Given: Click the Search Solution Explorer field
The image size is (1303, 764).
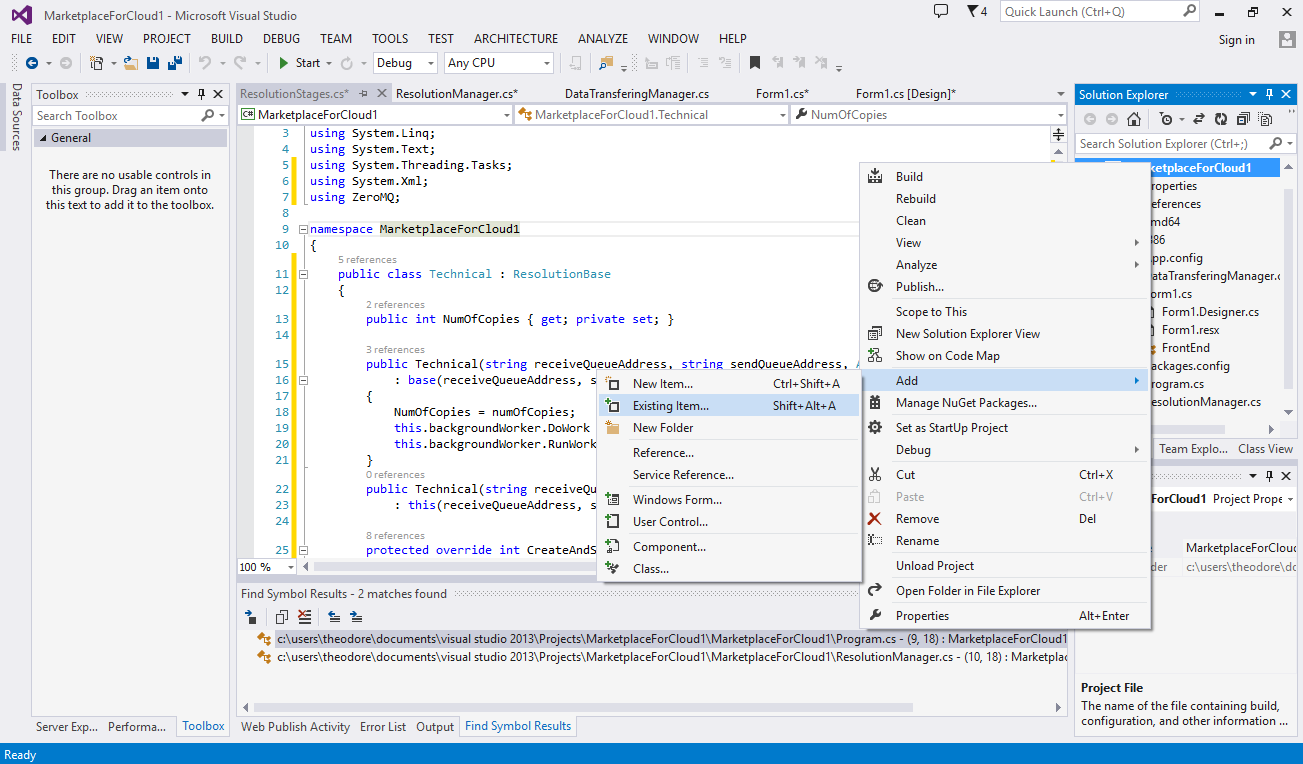Looking at the screenshot, I should coord(1186,144).
